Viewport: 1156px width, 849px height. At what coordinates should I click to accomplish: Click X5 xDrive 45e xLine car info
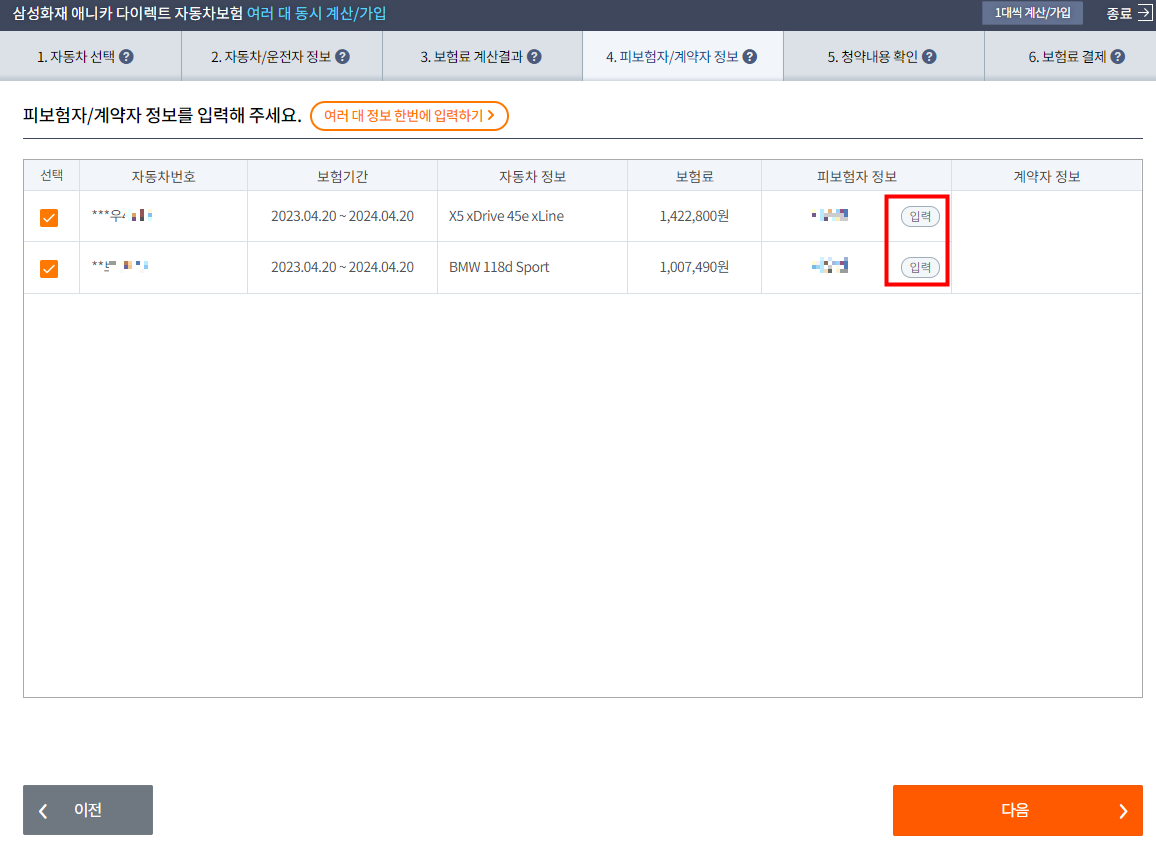(506, 216)
